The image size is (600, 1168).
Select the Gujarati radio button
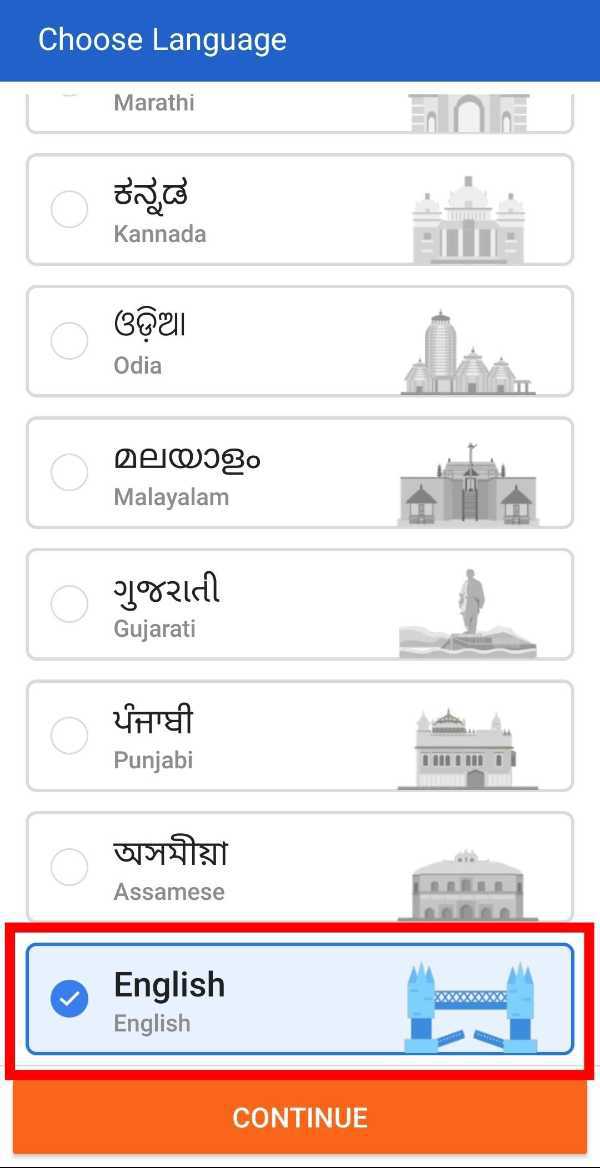click(x=69, y=604)
